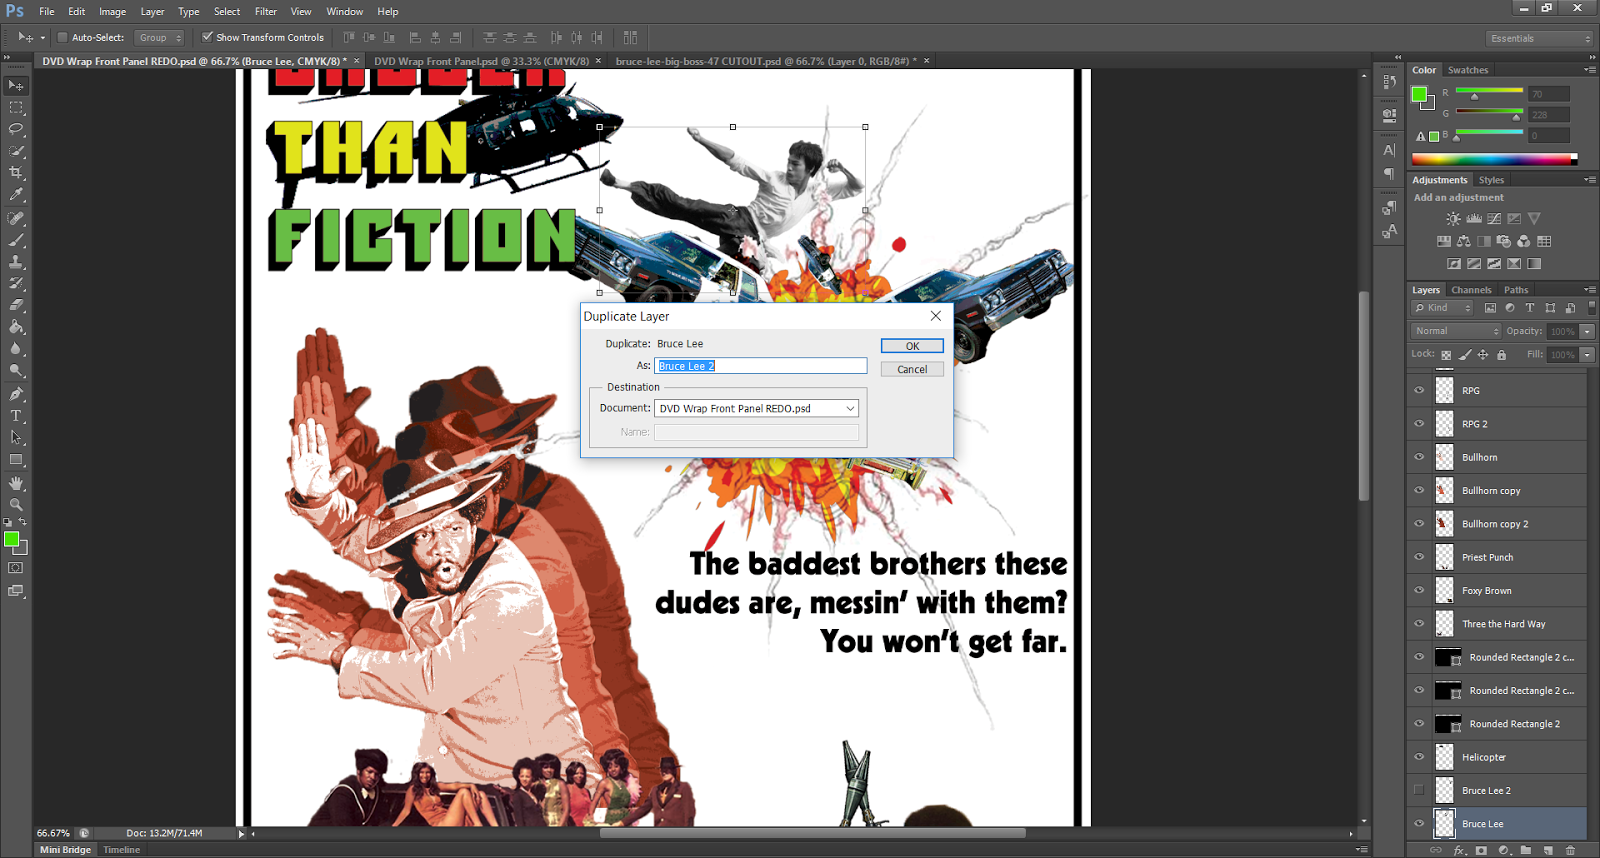Select the Eyedropper tool
1600x858 pixels.
click(x=16, y=196)
